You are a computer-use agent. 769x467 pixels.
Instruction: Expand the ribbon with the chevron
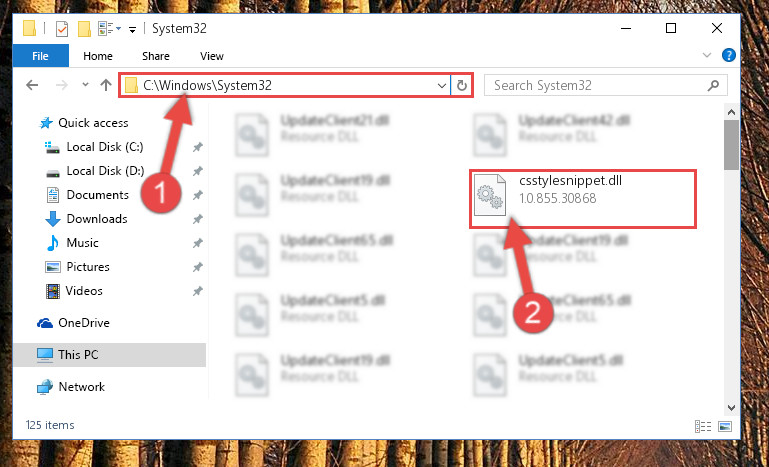[707, 55]
